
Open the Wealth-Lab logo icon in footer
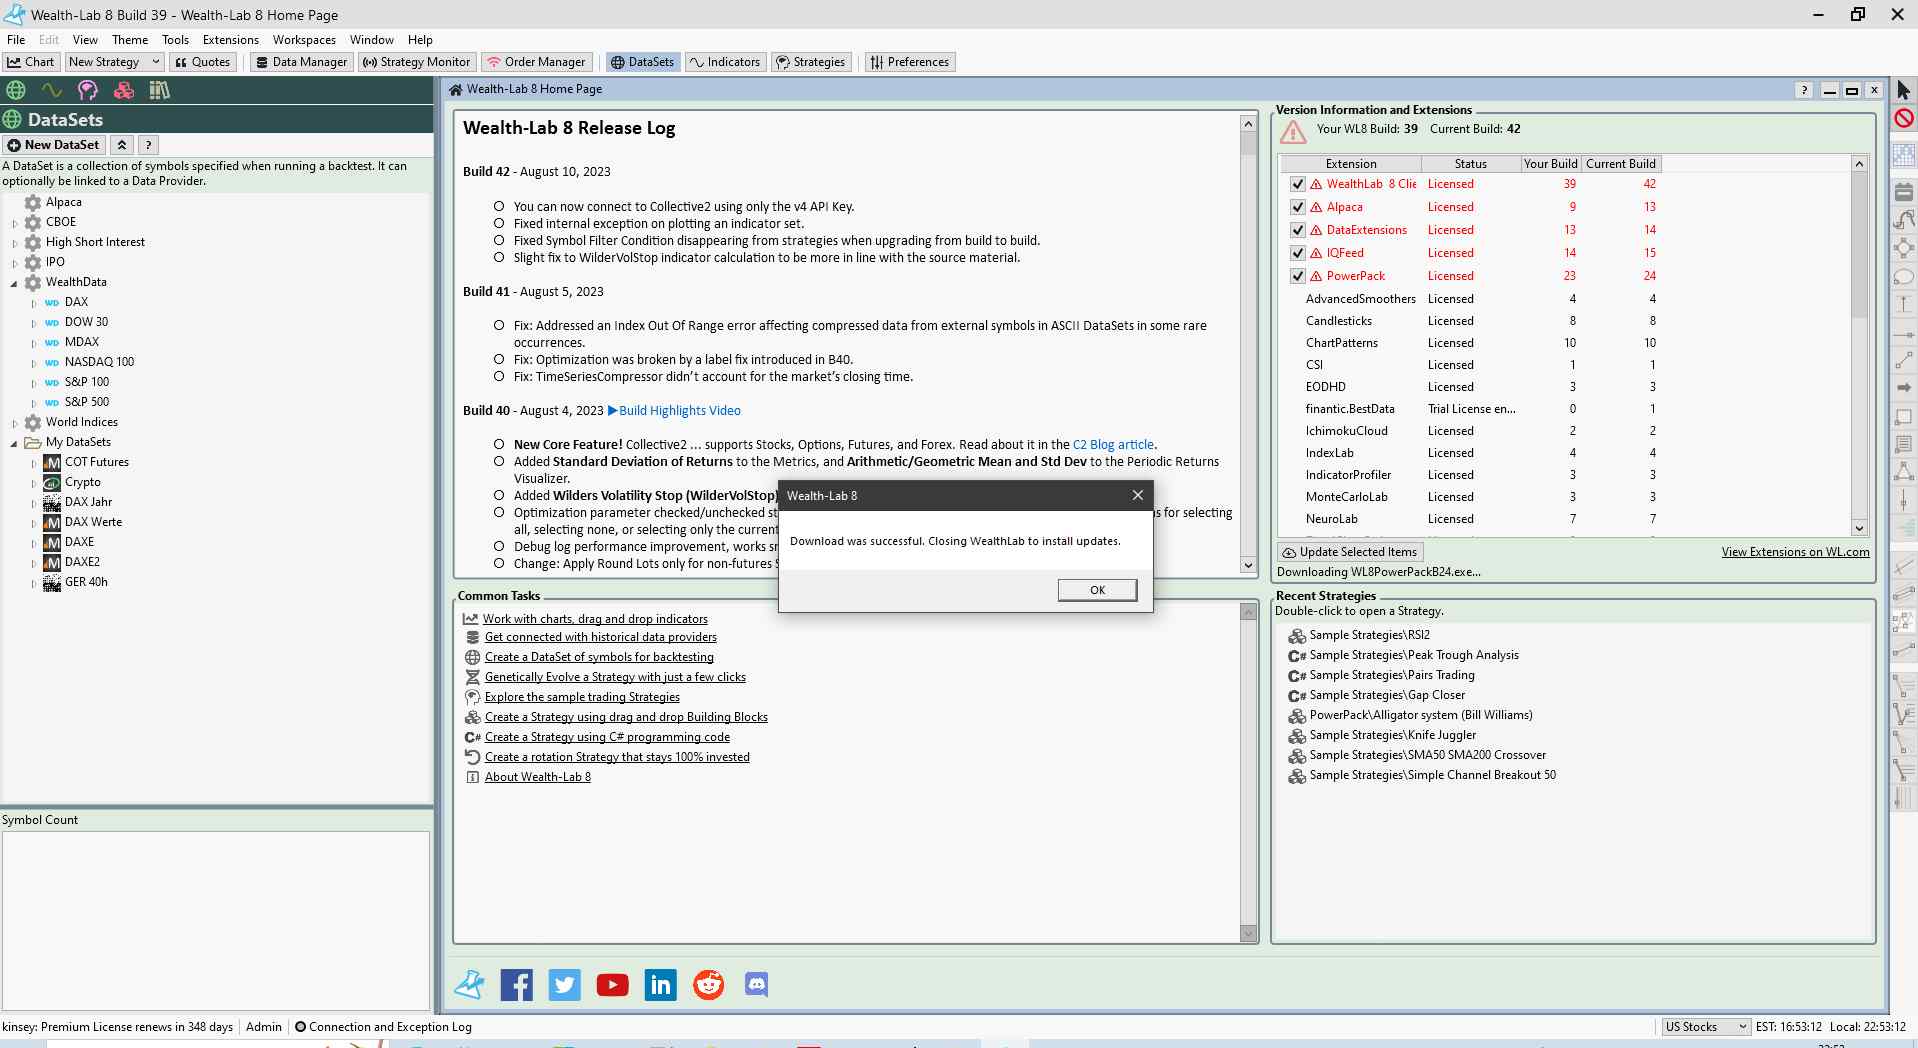(469, 985)
